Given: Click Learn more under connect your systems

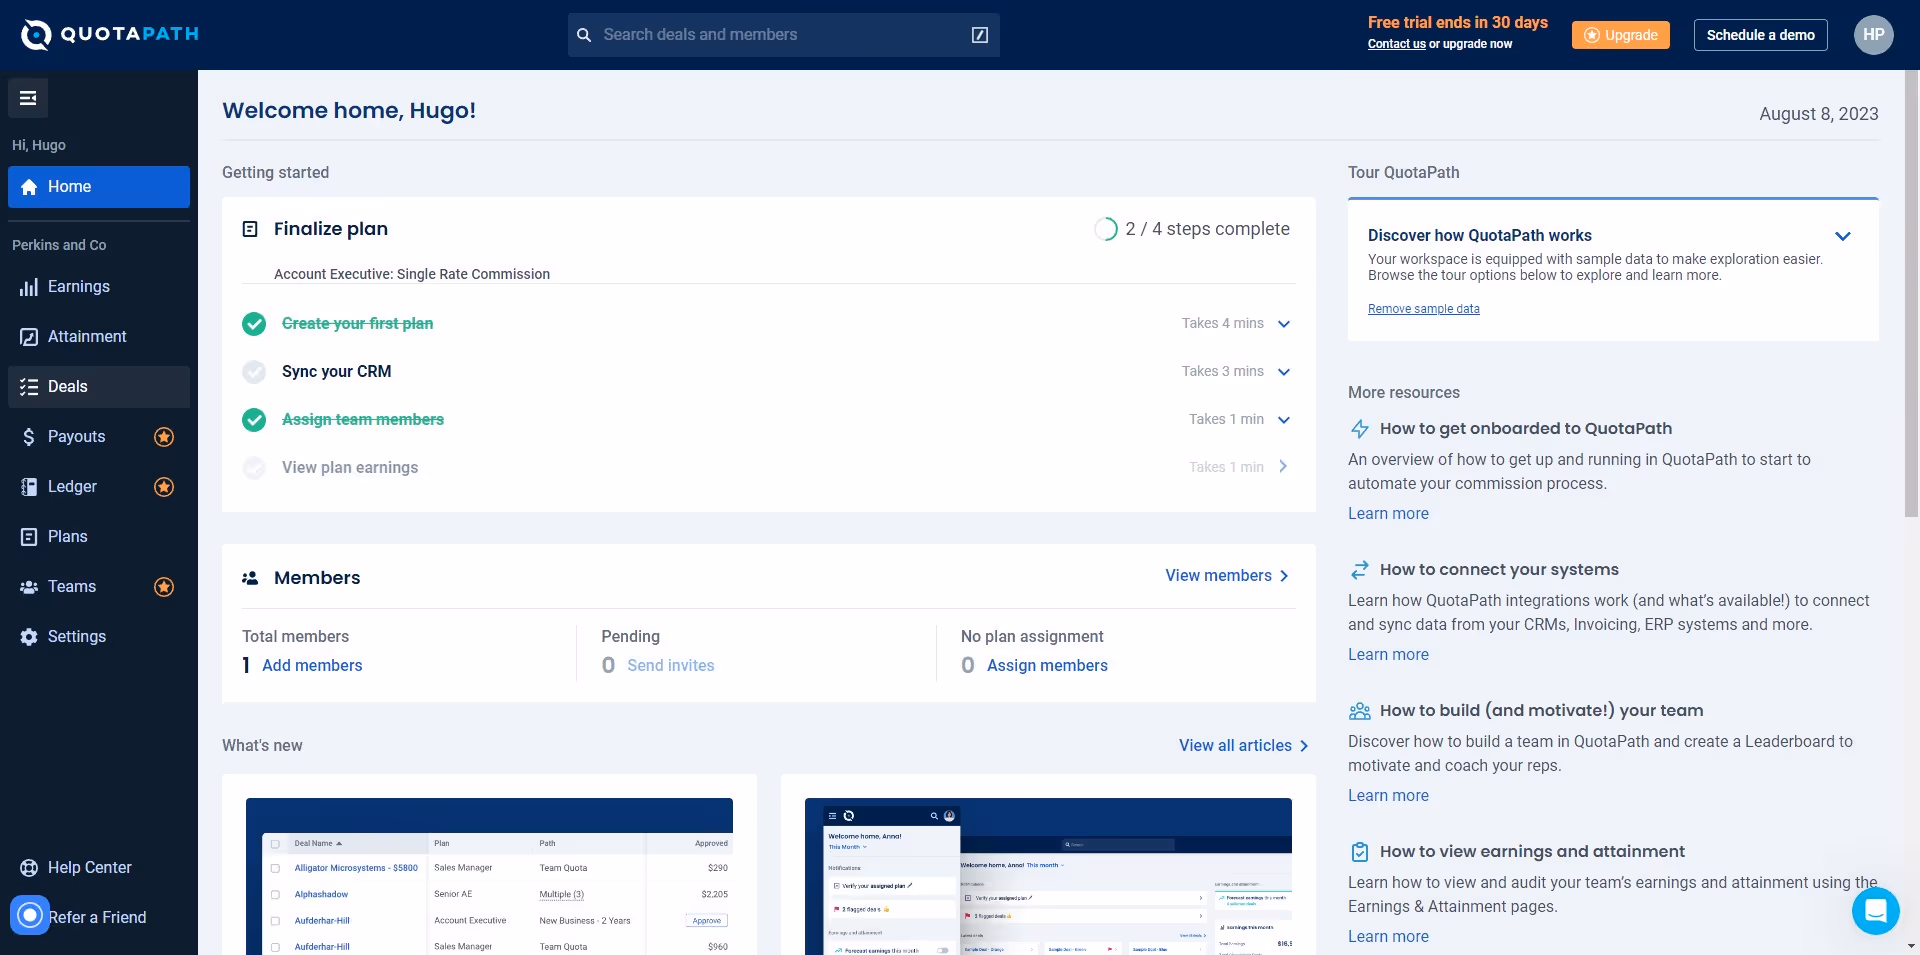Looking at the screenshot, I should [1388, 655].
